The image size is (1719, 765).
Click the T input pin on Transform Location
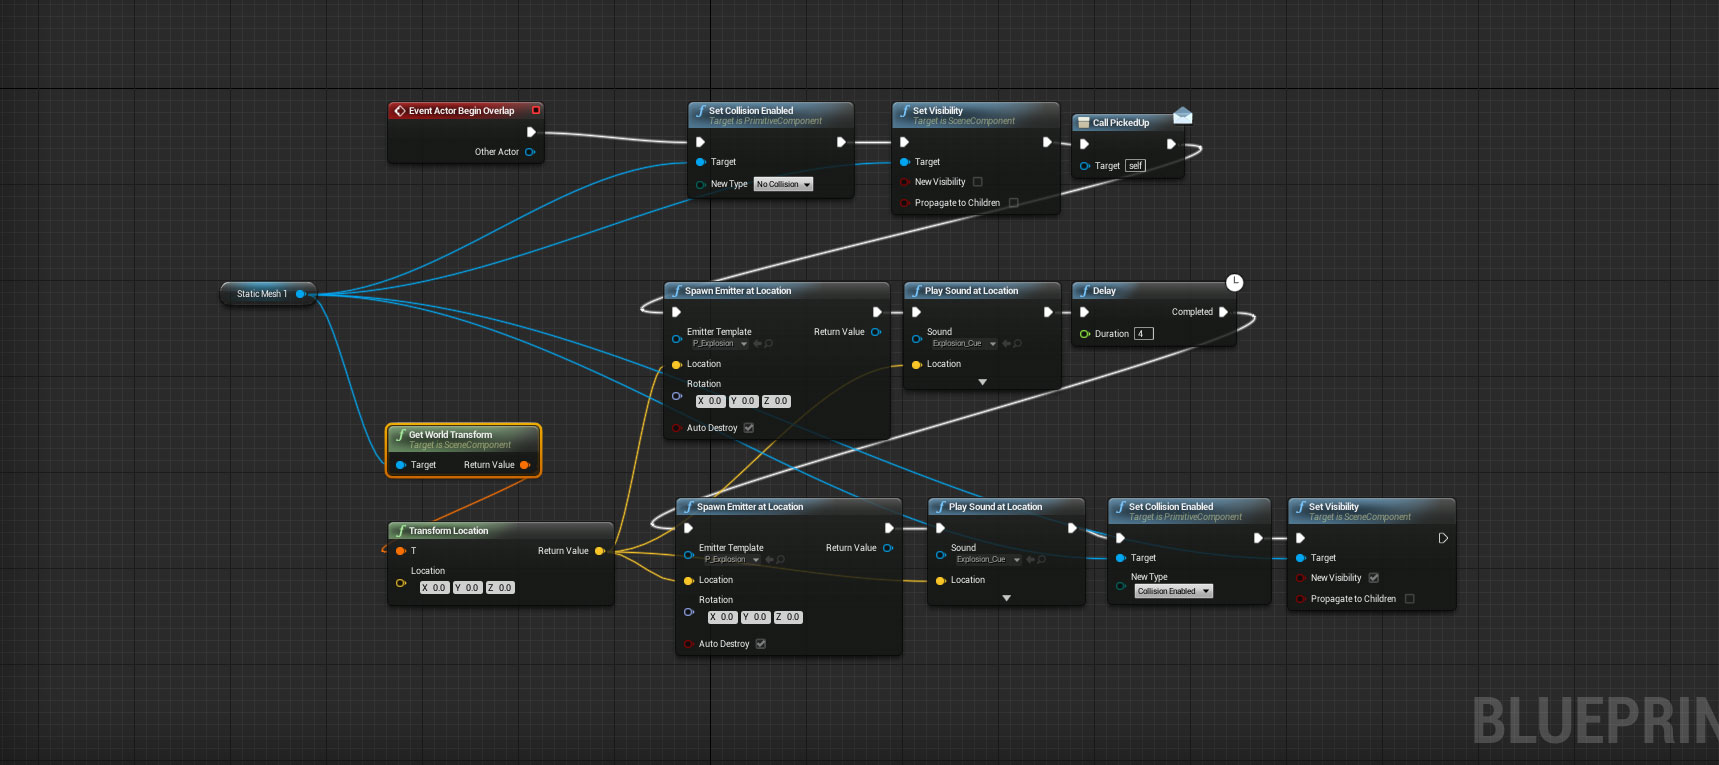401,551
